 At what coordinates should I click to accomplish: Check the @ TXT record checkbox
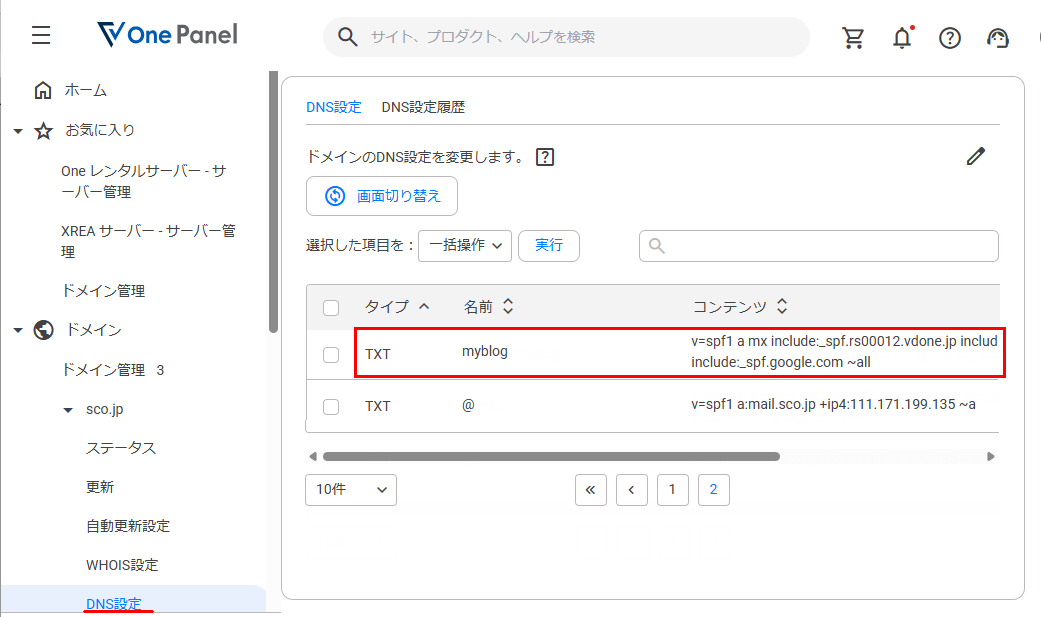click(x=331, y=406)
